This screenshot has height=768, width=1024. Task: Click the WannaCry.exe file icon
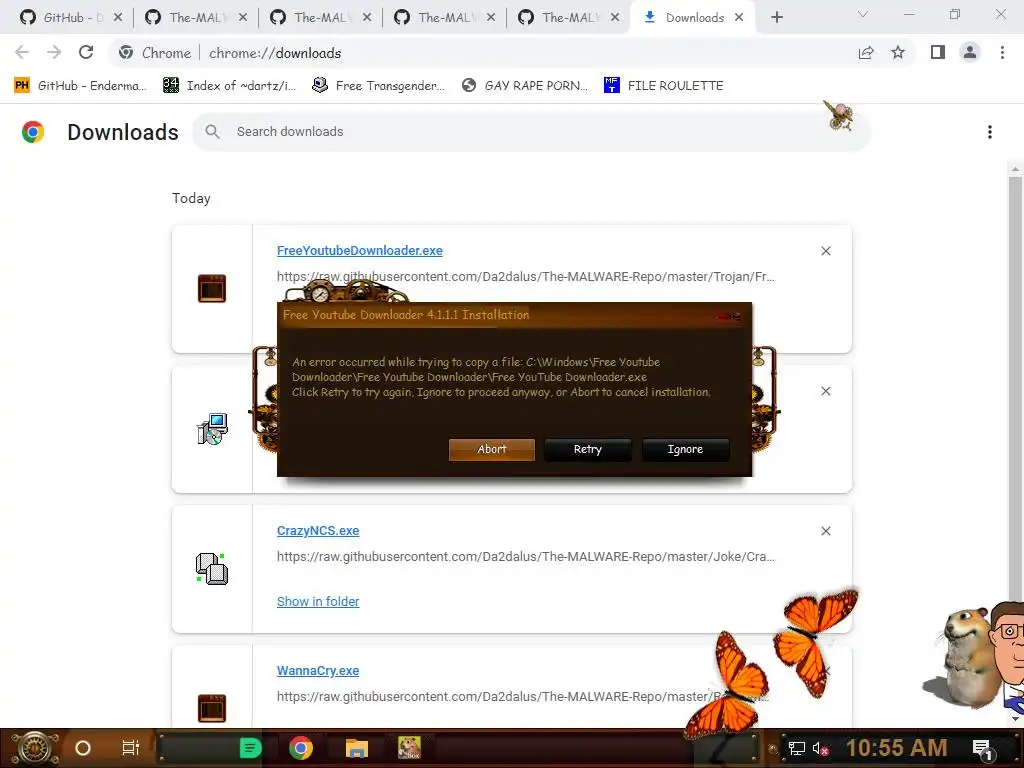tap(212, 708)
